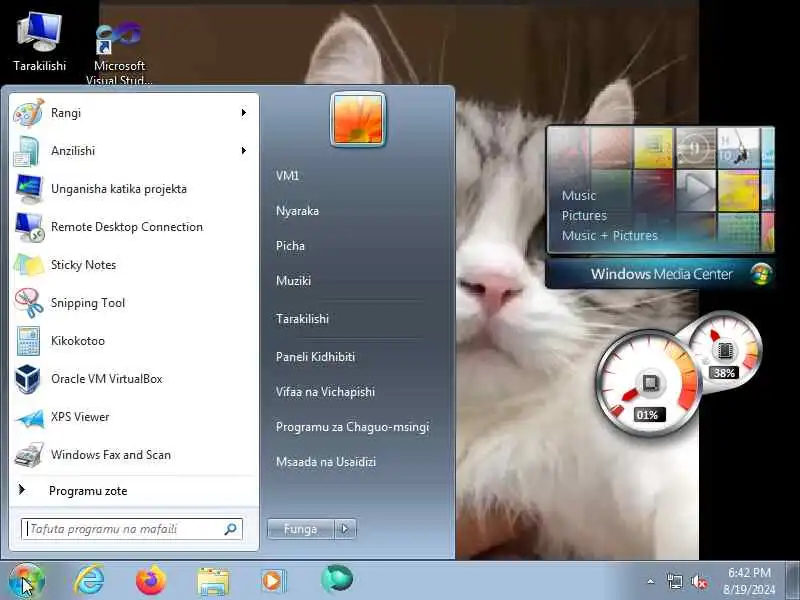Open Nyaraka documents

coord(297,211)
